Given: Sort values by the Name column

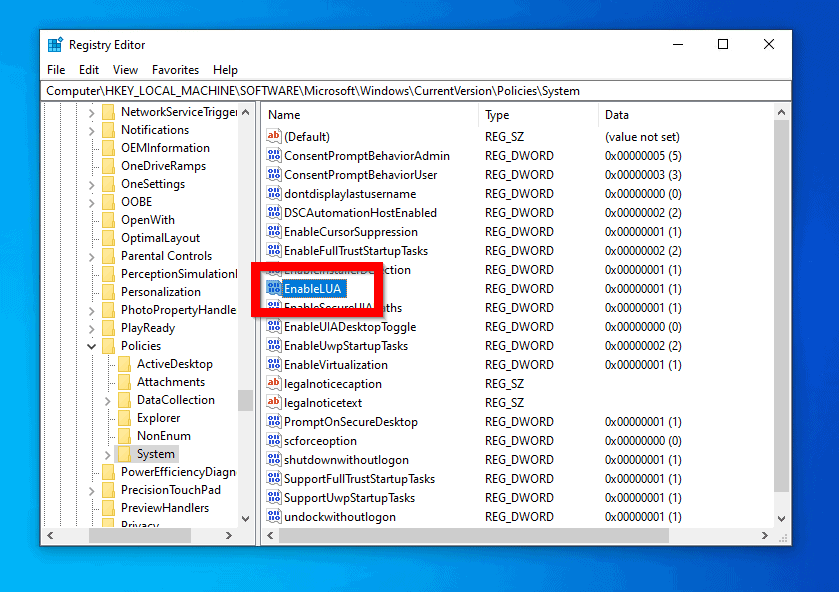Looking at the screenshot, I should click(x=283, y=114).
